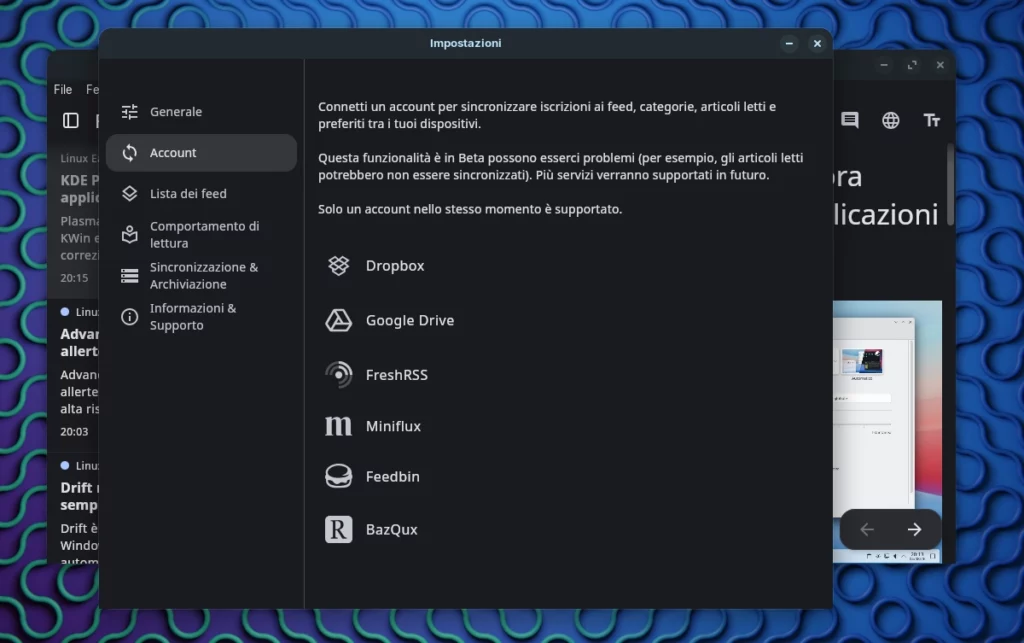Image resolution: width=1024 pixels, height=643 pixels.
Task: Open Sincronizzazione & Archiviazione section
Action: pos(201,275)
